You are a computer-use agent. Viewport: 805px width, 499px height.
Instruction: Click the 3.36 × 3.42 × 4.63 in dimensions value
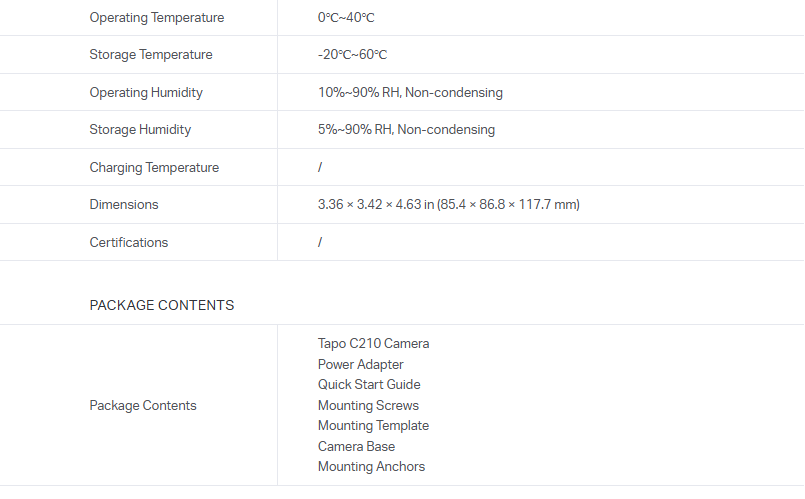pyautogui.click(x=448, y=205)
